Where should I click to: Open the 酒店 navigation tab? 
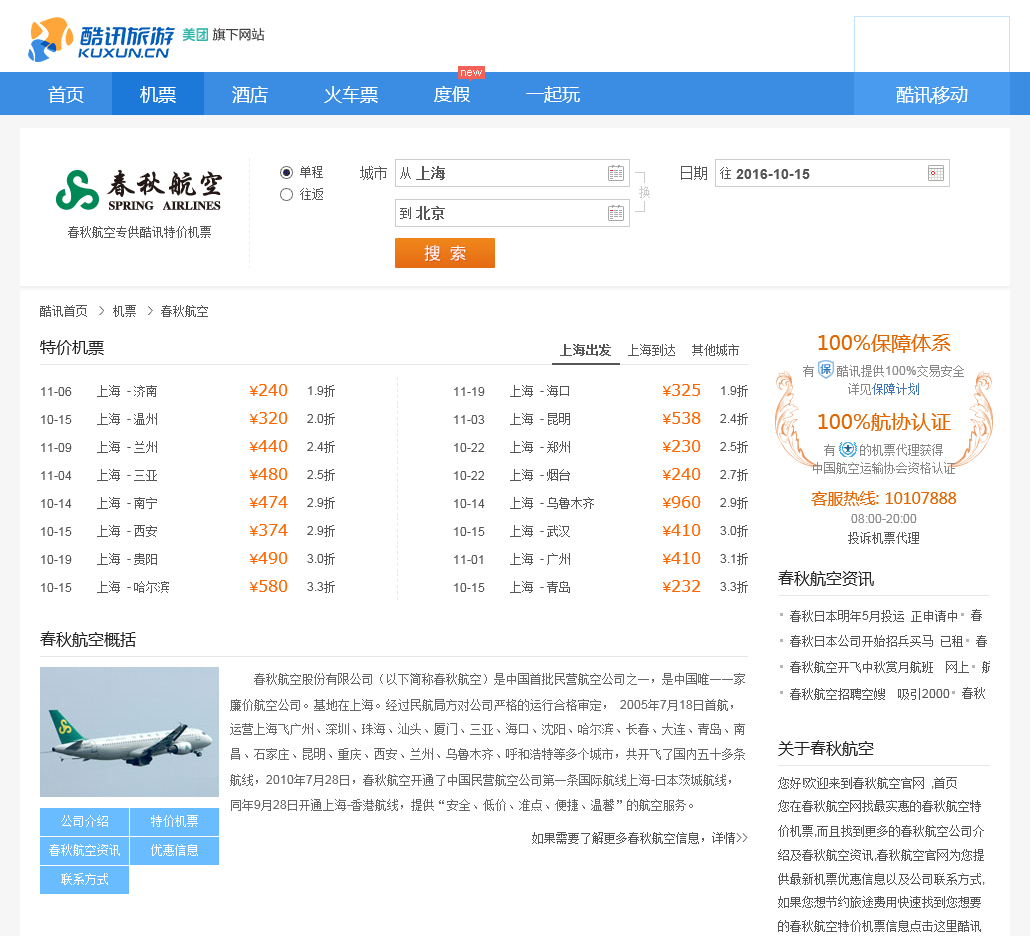(x=250, y=94)
